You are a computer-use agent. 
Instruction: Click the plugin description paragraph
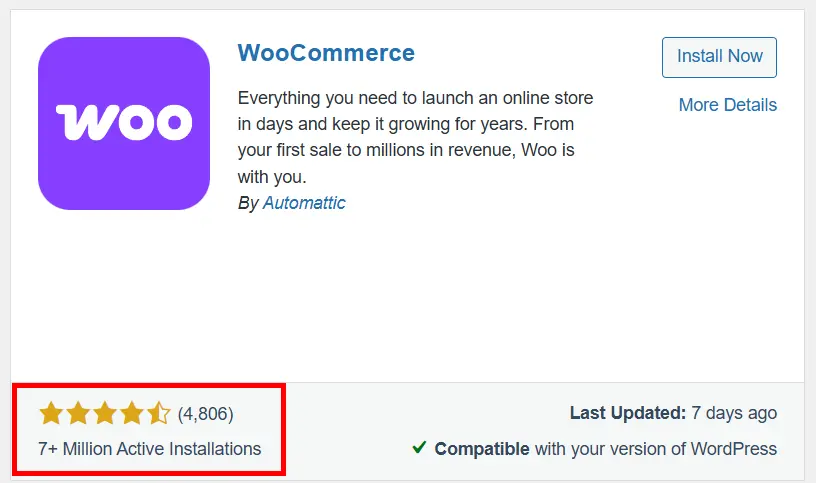click(415, 137)
